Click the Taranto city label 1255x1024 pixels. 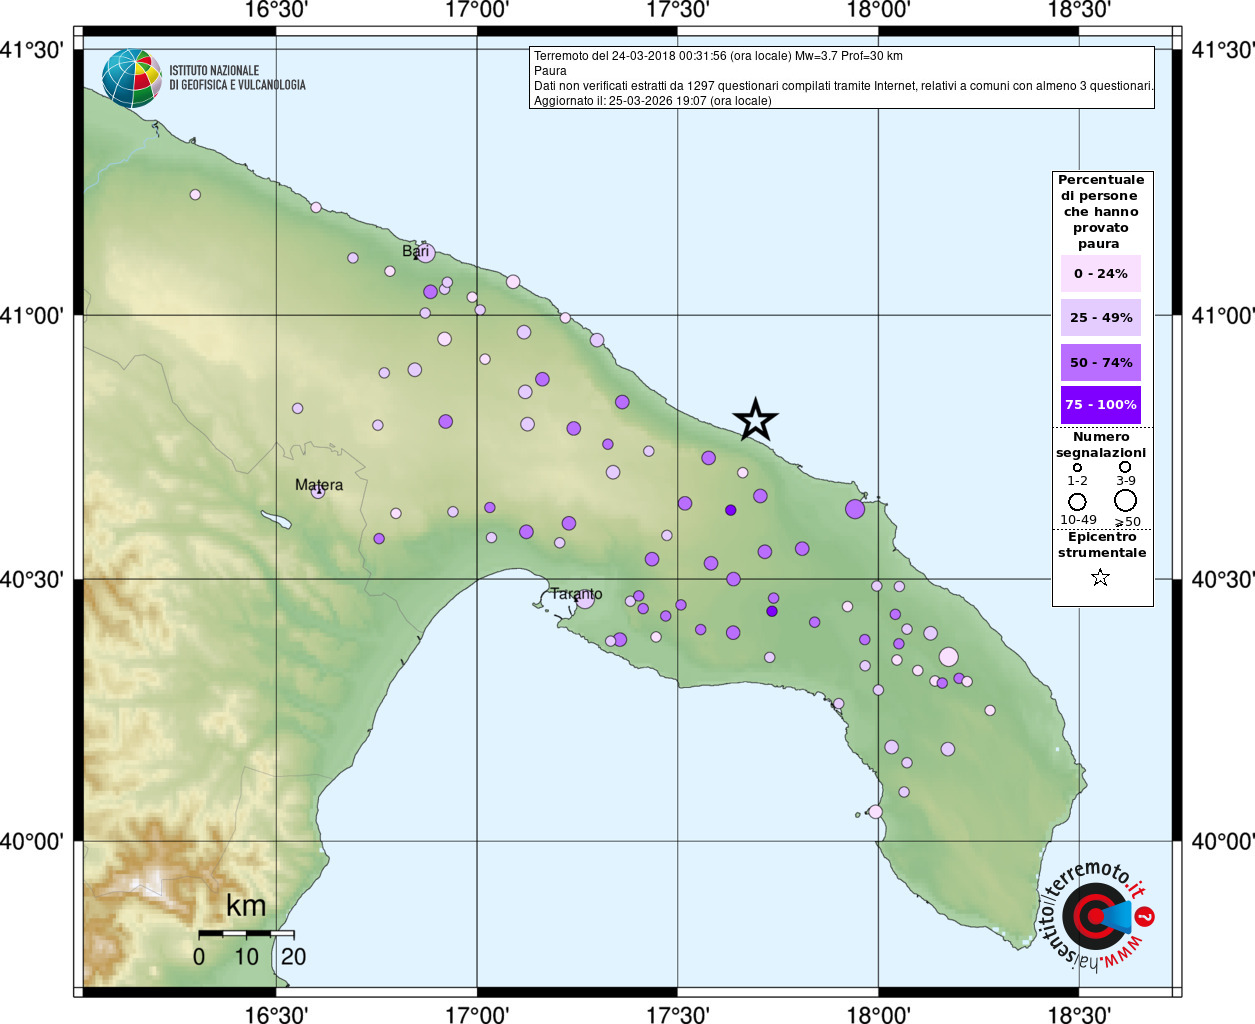click(x=576, y=594)
